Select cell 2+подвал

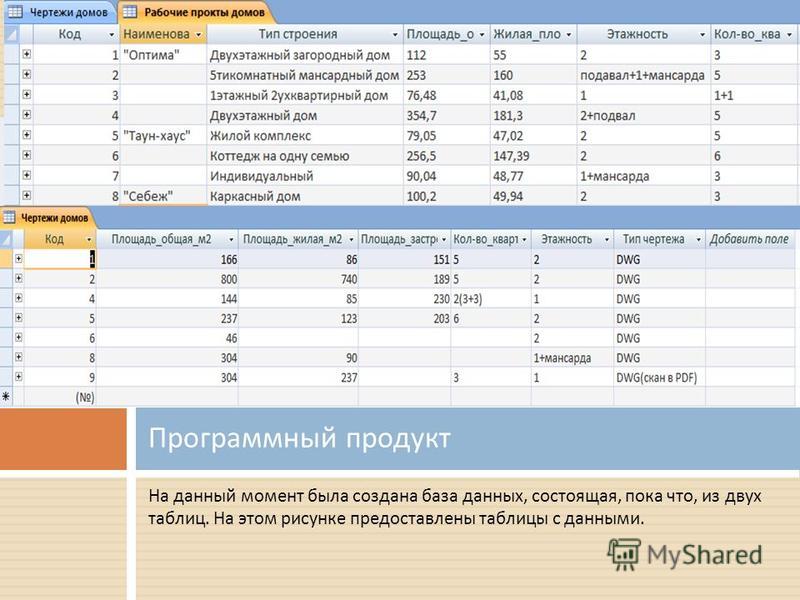(643, 116)
